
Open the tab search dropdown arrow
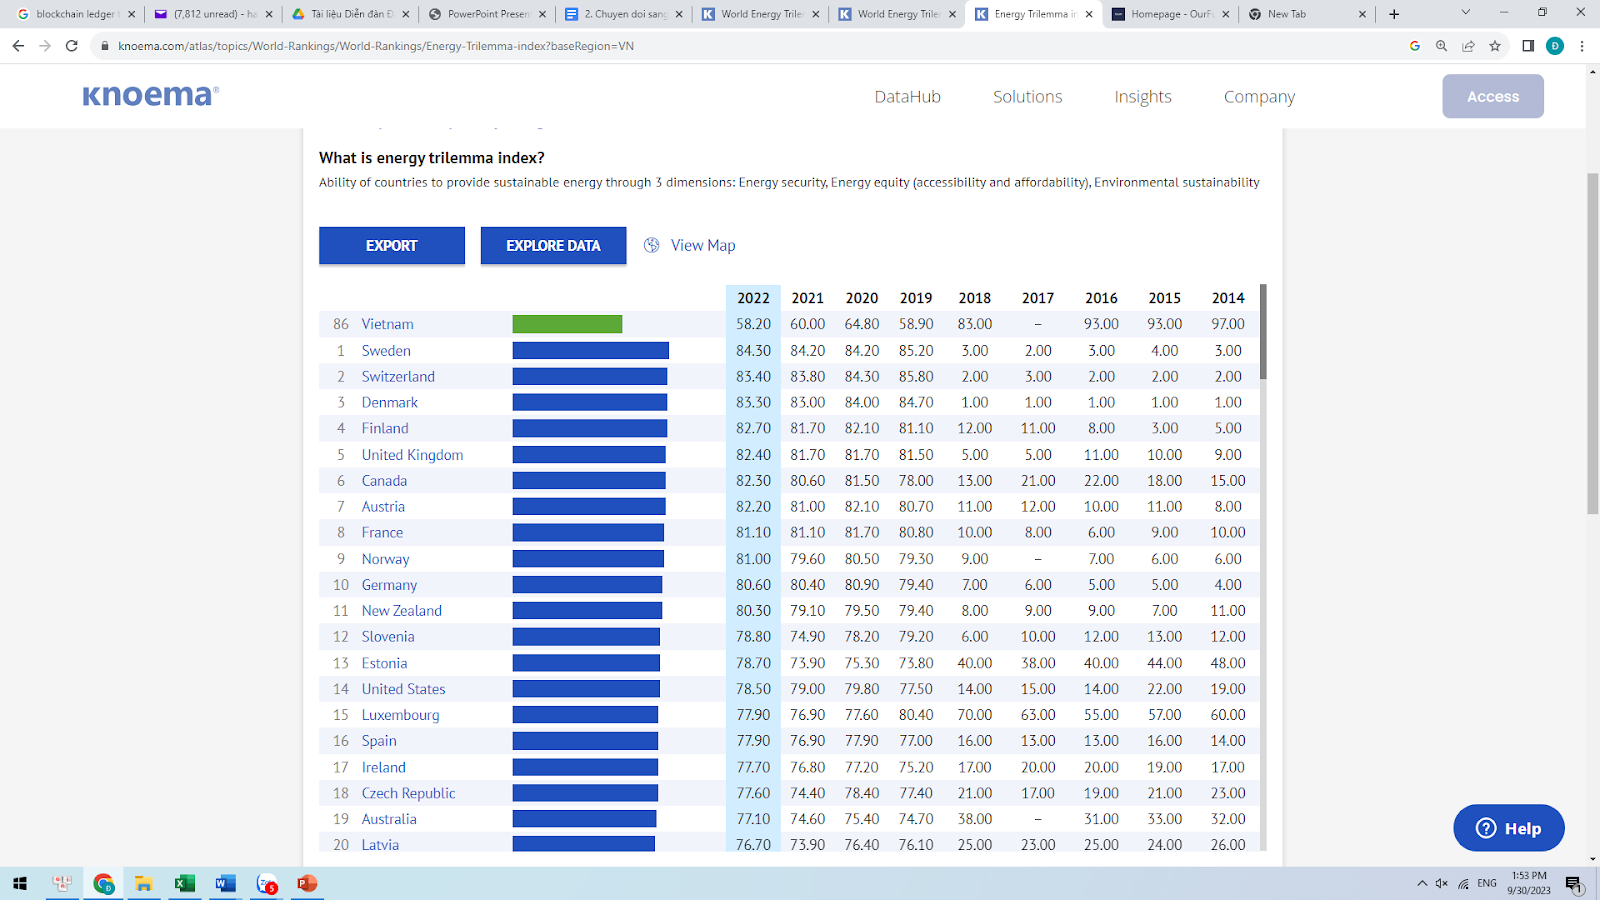pyautogui.click(x=1465, y=13)
